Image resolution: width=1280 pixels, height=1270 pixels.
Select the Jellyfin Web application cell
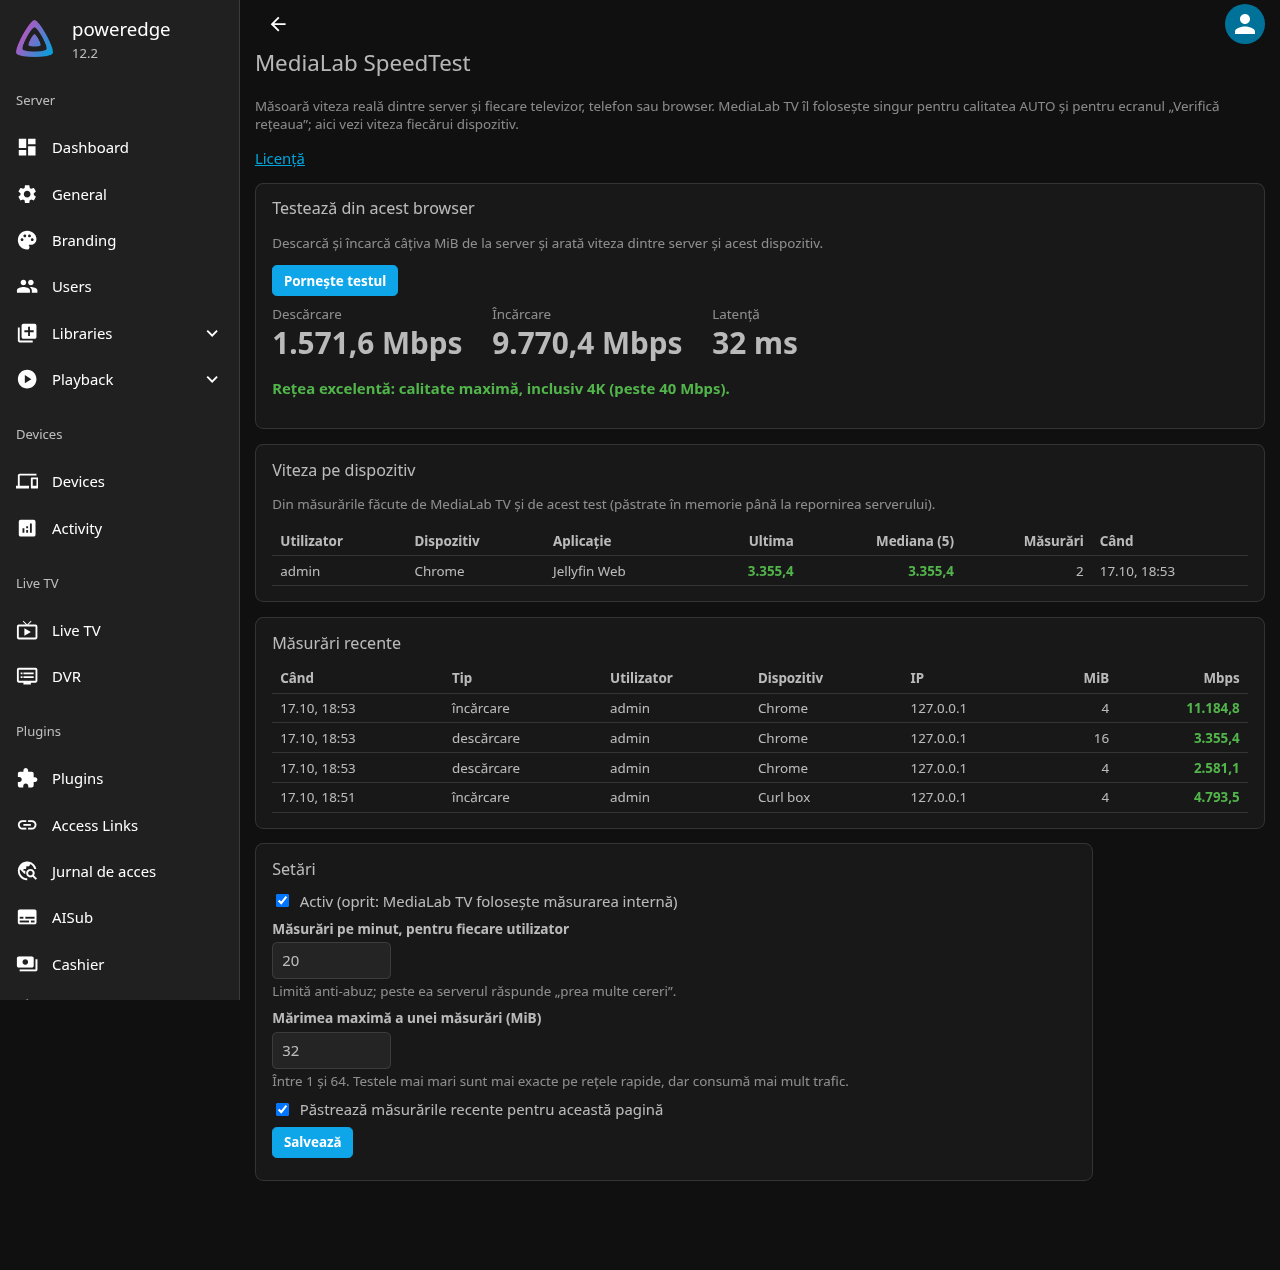[589, 571]
